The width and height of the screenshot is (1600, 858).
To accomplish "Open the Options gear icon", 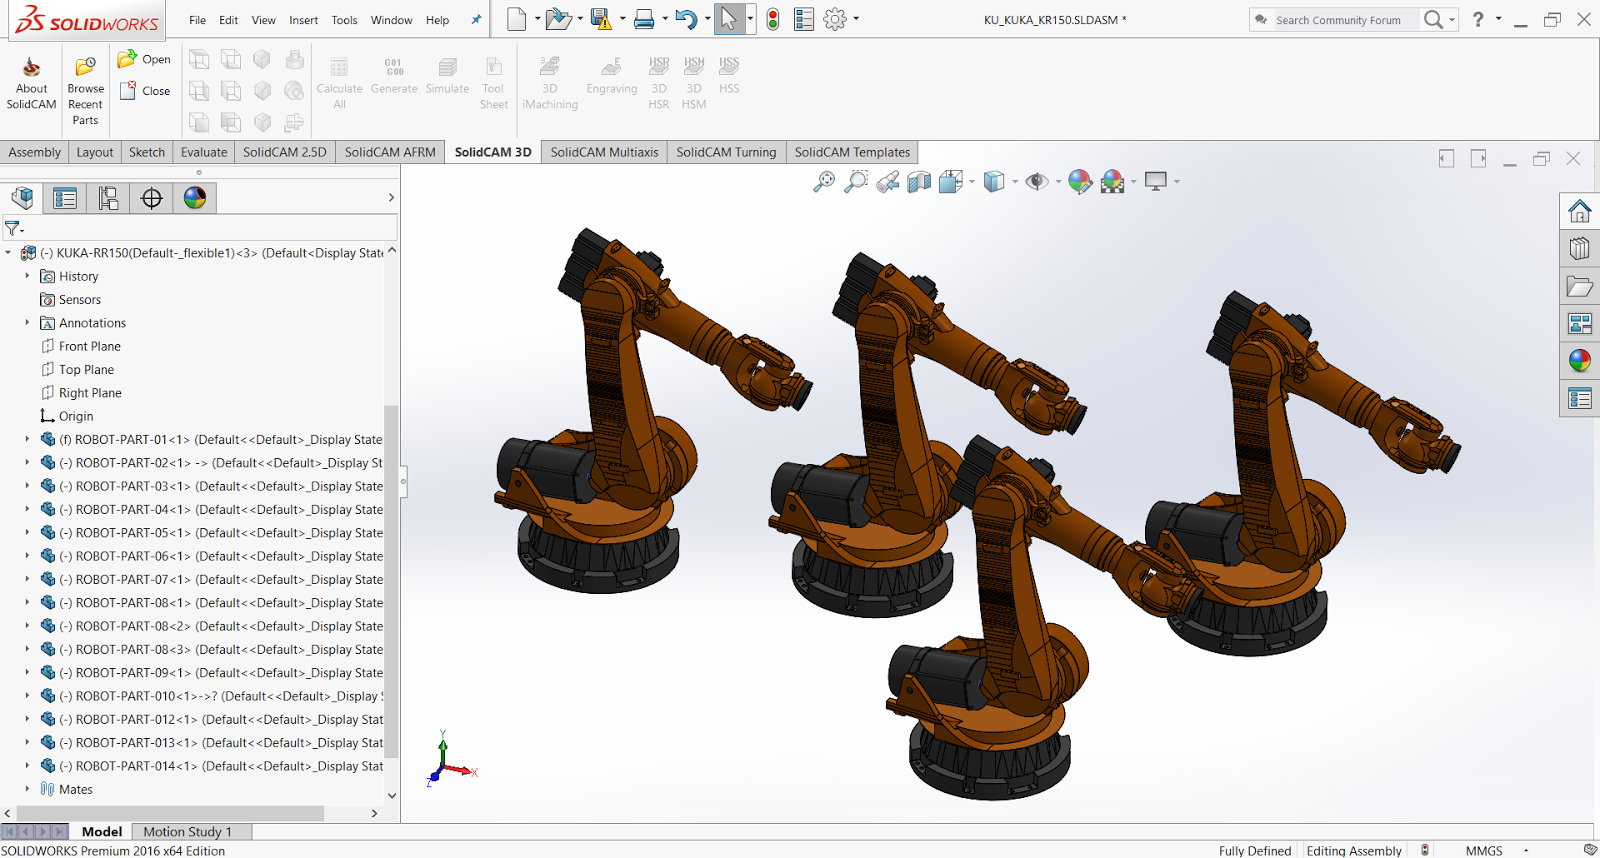I will [835, 19].
